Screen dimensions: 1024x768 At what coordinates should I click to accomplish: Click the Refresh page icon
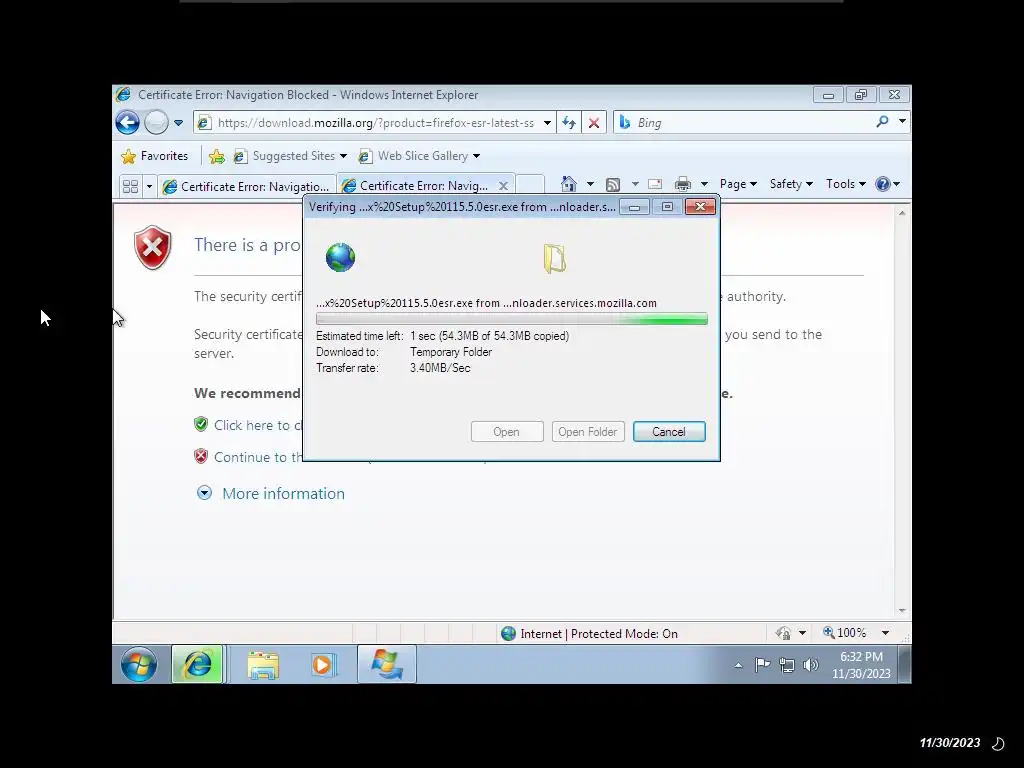pyautogui.click(x=569, y=122)
